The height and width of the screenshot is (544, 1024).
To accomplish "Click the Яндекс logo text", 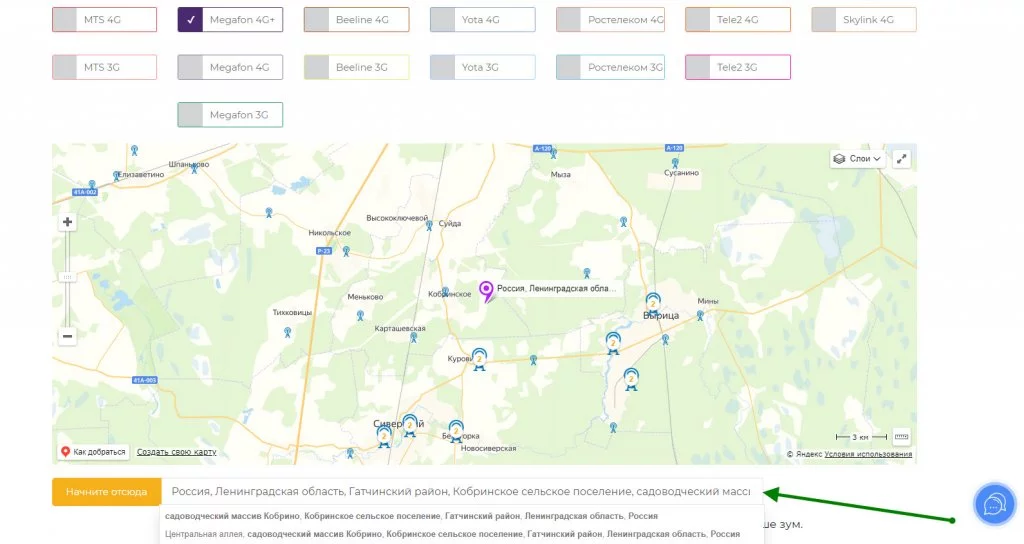I will [x=808, y=454].
